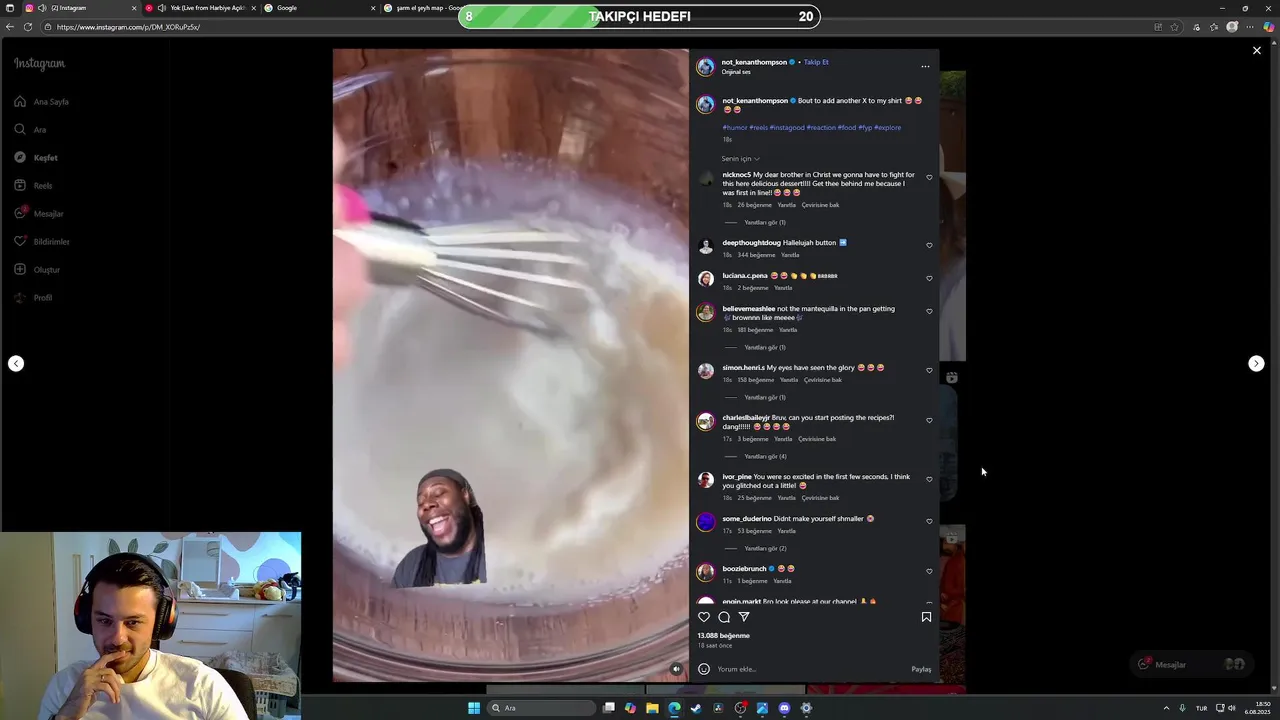Click the browser address bar URL
The image size is (1280, 720).
pyautogui.click(x=128, y=27)
